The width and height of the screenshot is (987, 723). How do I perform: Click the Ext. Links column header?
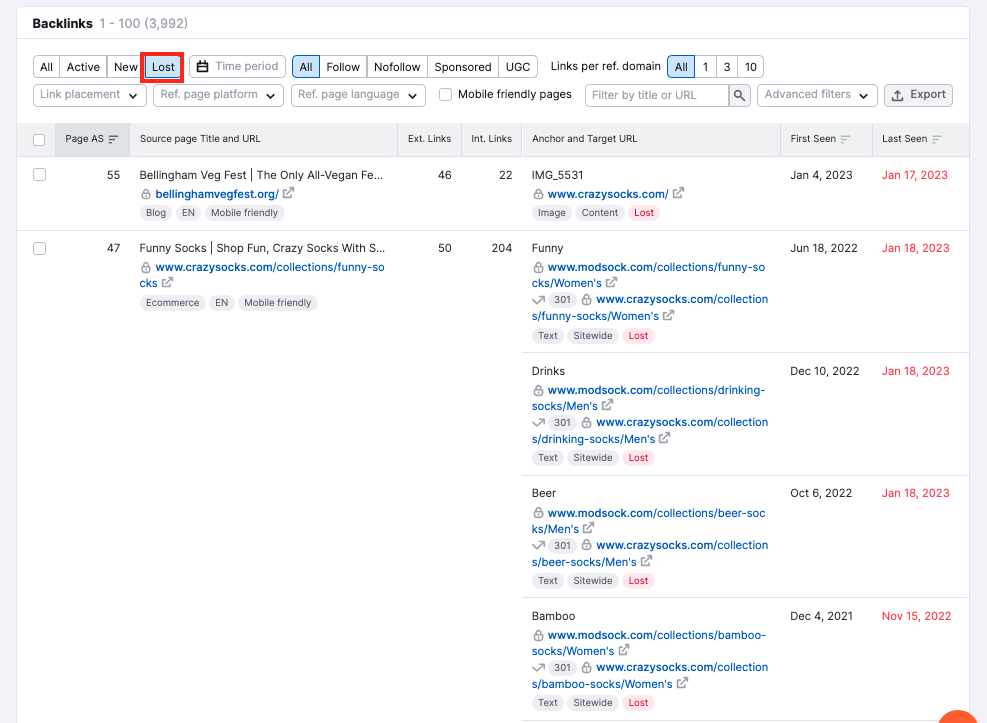(429, 139)
